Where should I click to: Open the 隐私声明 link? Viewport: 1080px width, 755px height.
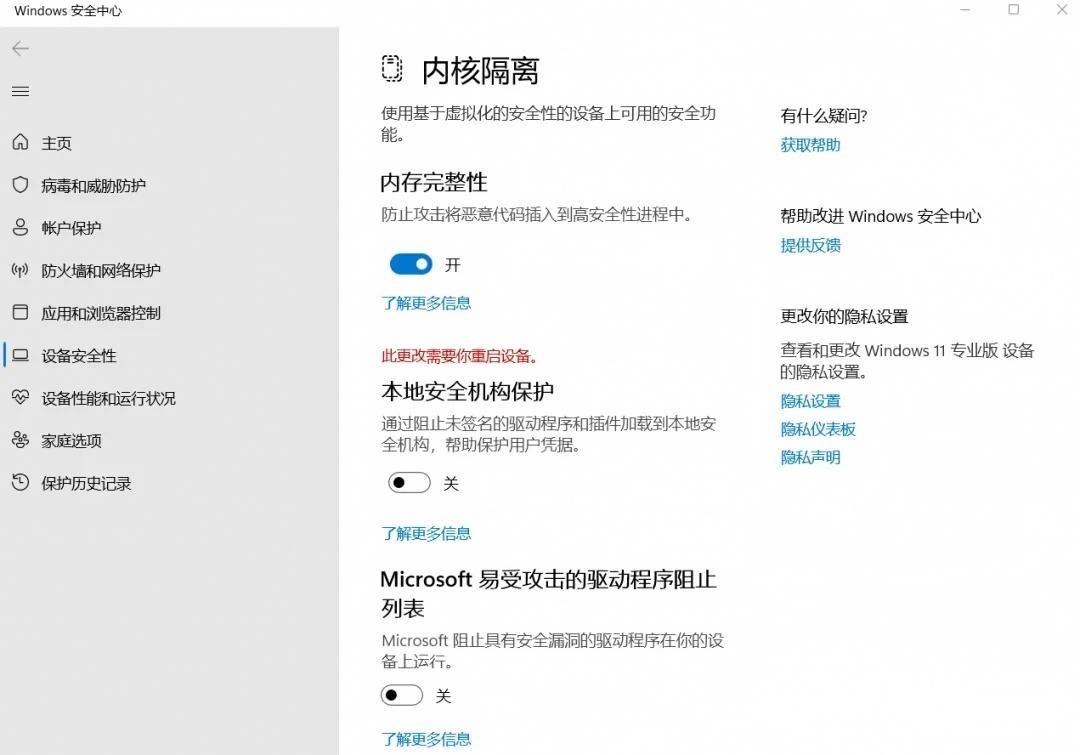point(811,457)
